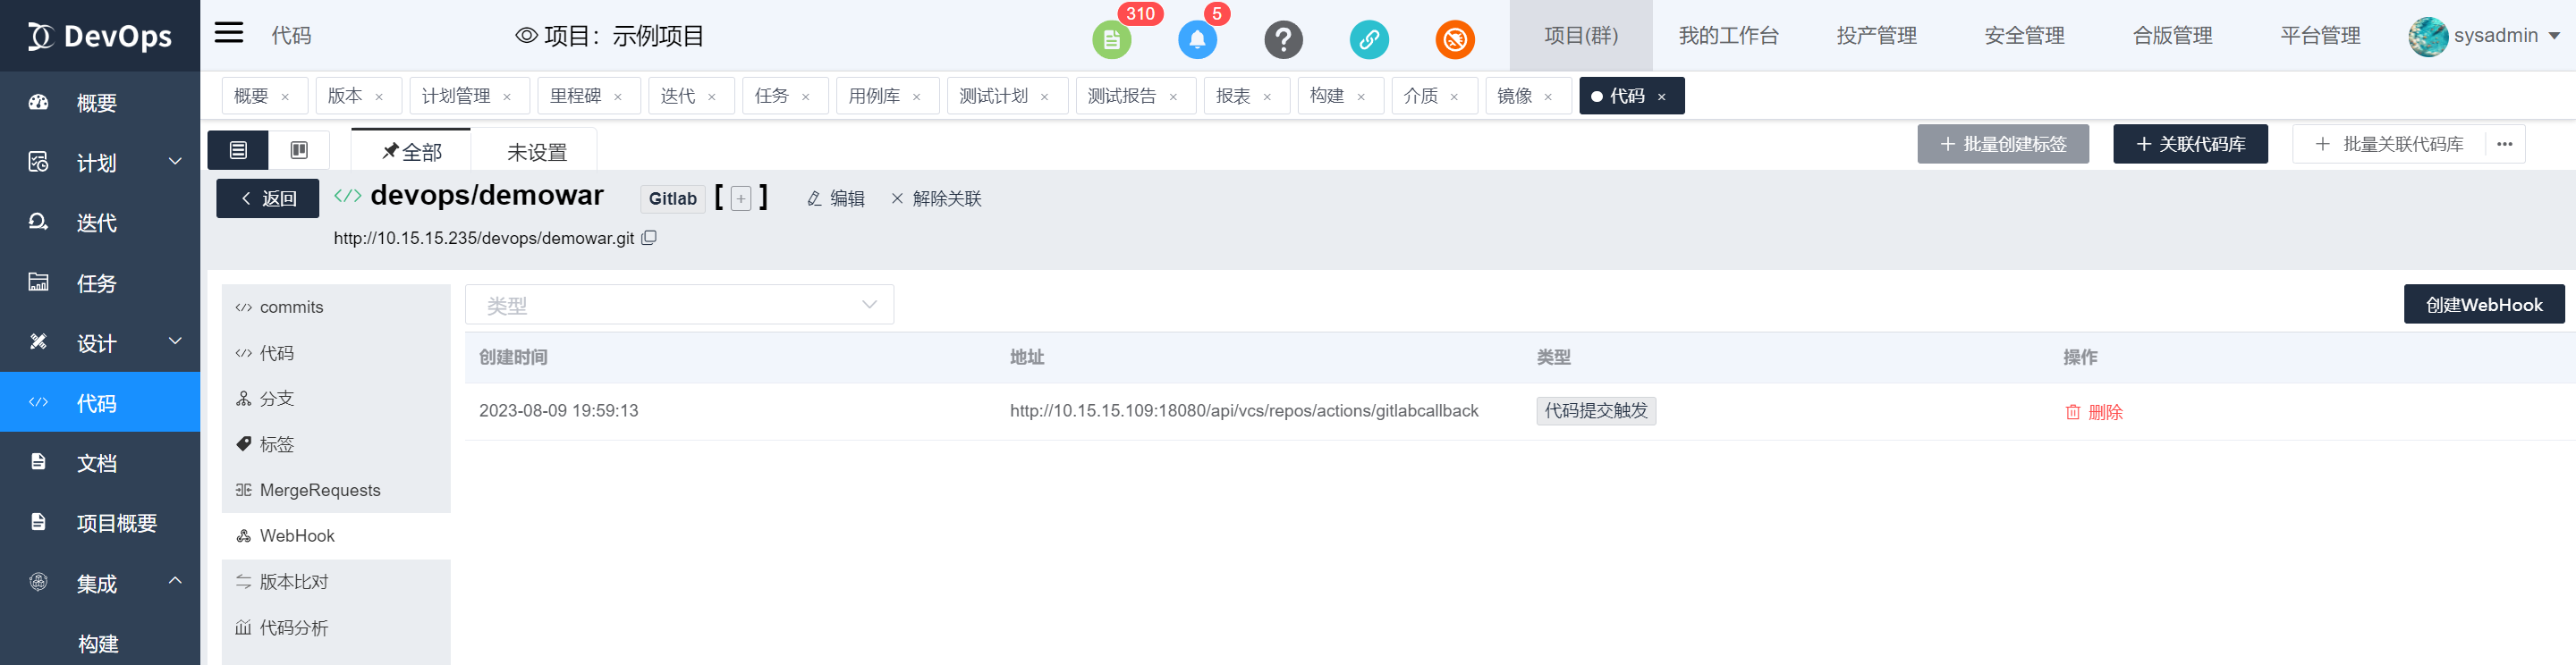This screenshot has height=665, width=2576.
Task: Open the blue bell alerts icon
Action: click(1197, 40)
